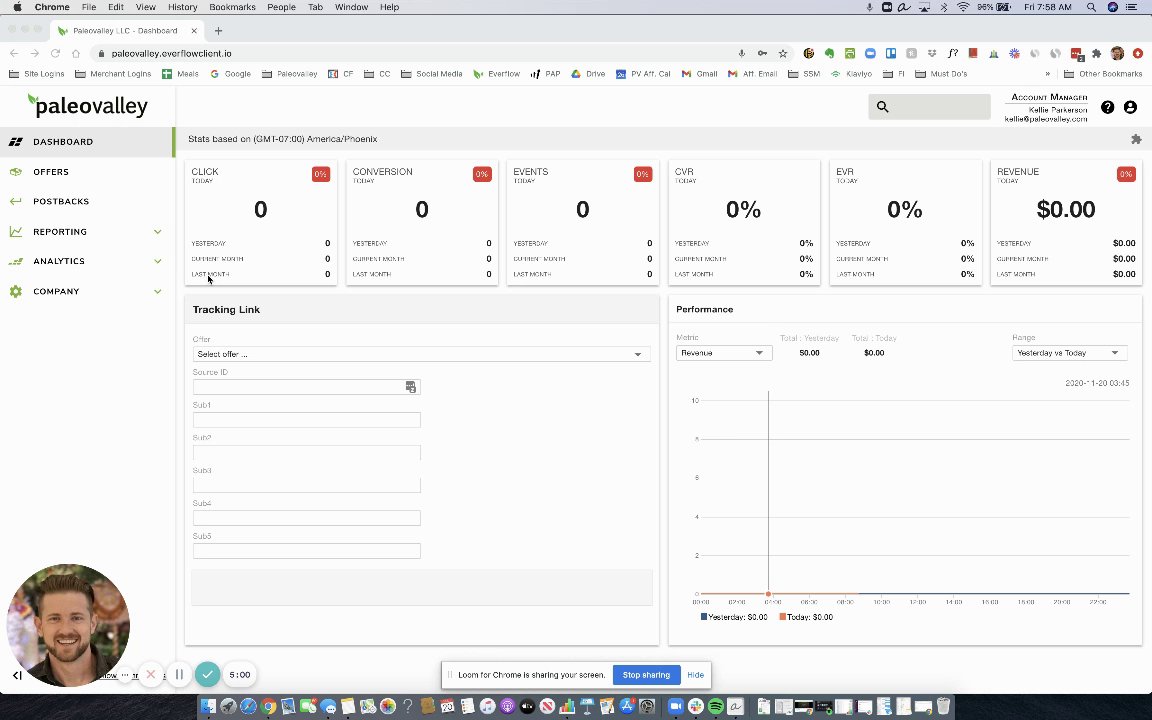This screenshot has height=720, width=1152.
Task: Open Spotify from the dock
Action: pos(716,707)
